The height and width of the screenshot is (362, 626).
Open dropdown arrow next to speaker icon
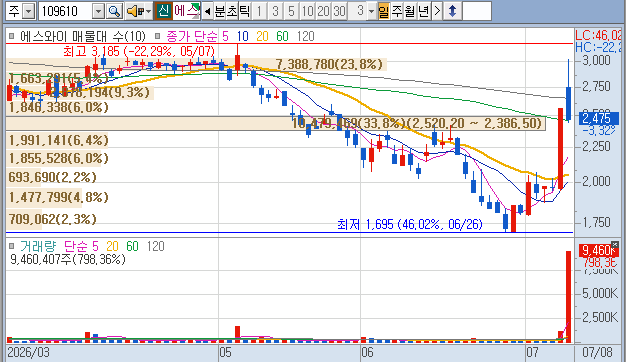point(149,11)
